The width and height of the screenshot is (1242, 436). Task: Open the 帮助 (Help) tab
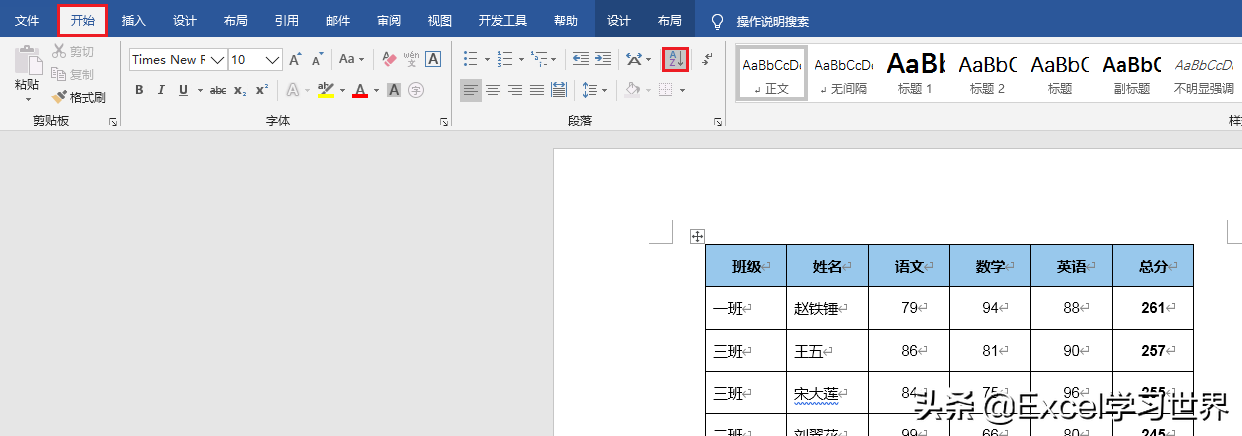566,21
